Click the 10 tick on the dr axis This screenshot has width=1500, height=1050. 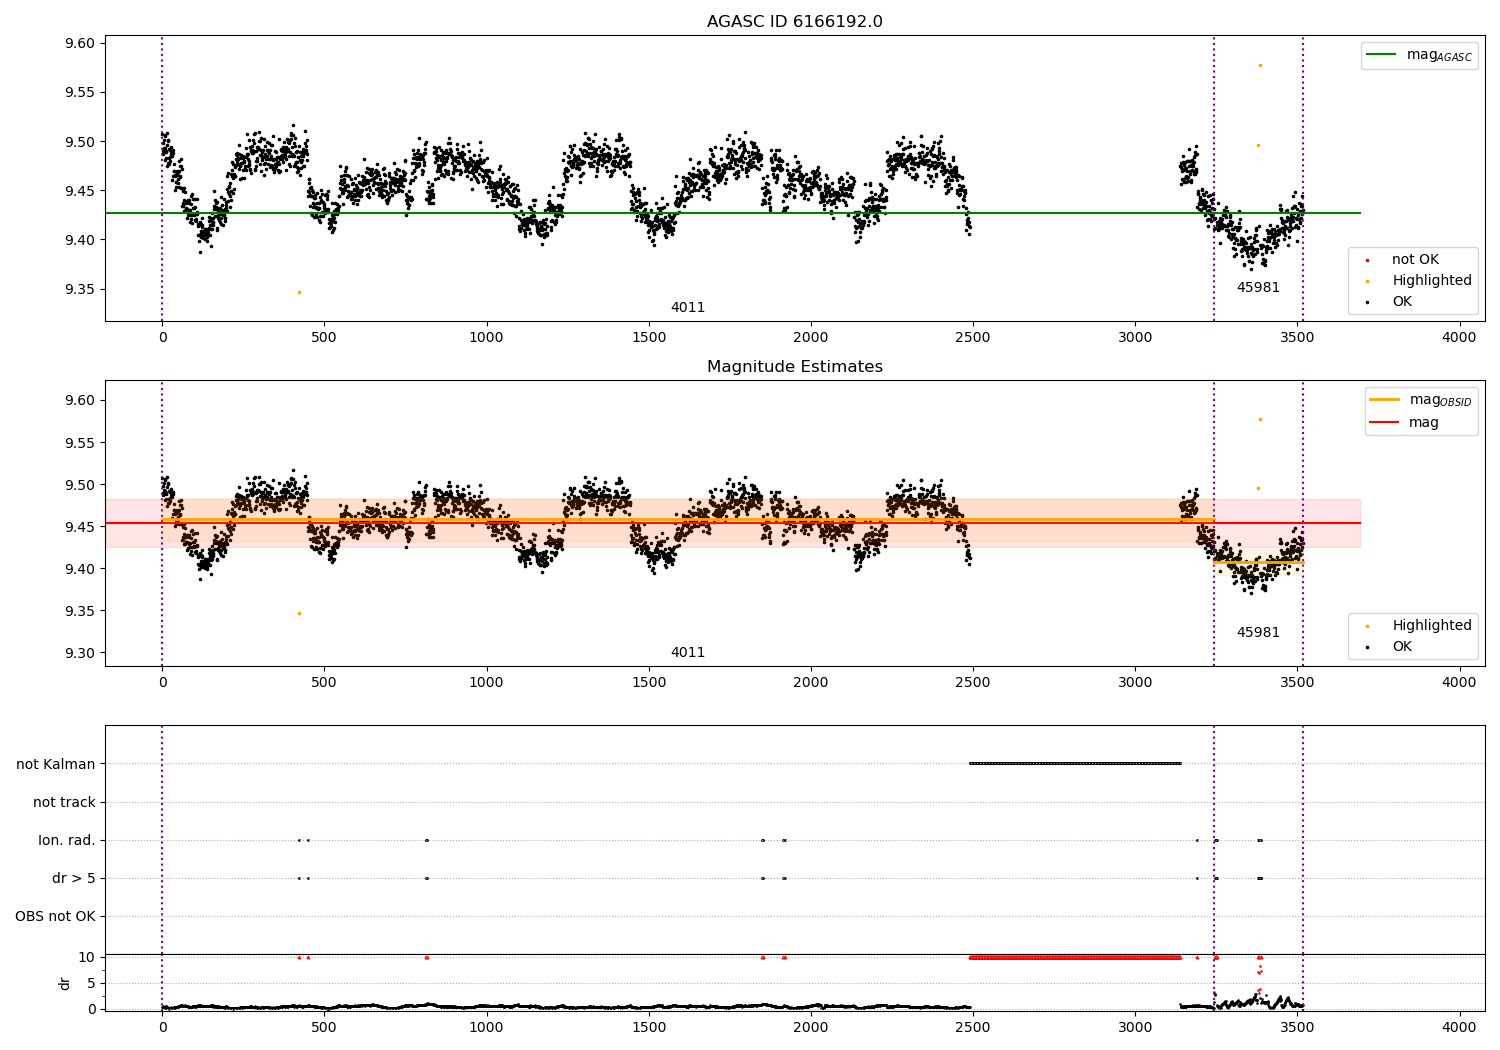click(87, 958)
